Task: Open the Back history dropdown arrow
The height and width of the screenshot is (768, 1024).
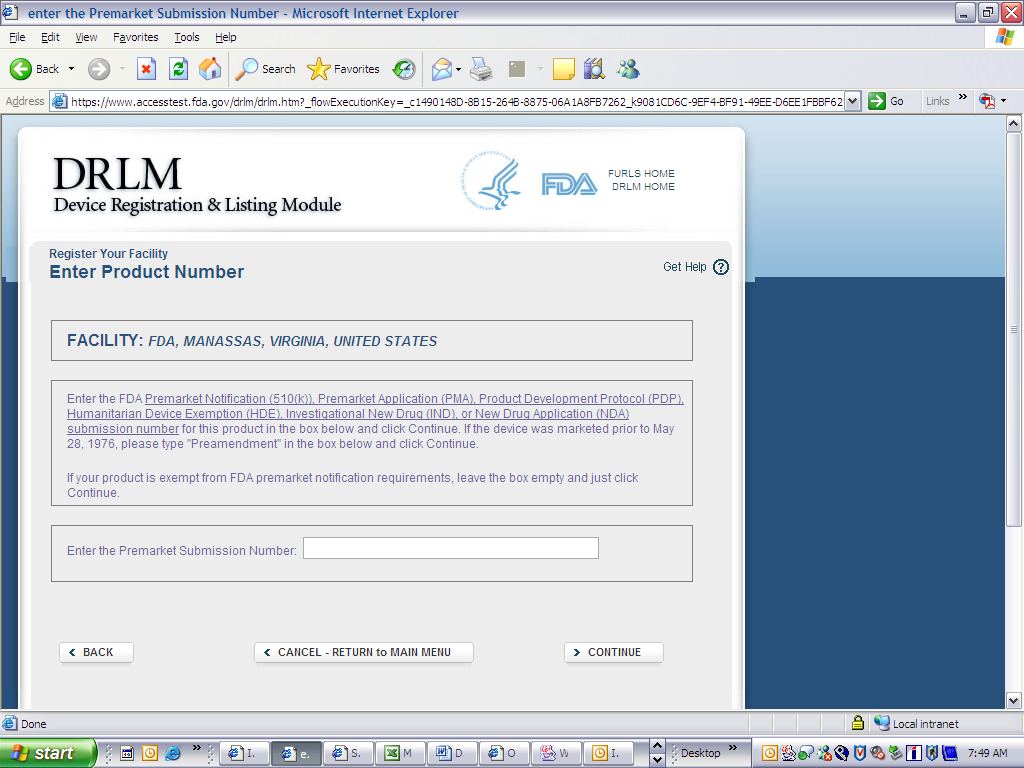Action: click(x=71, y=69)
